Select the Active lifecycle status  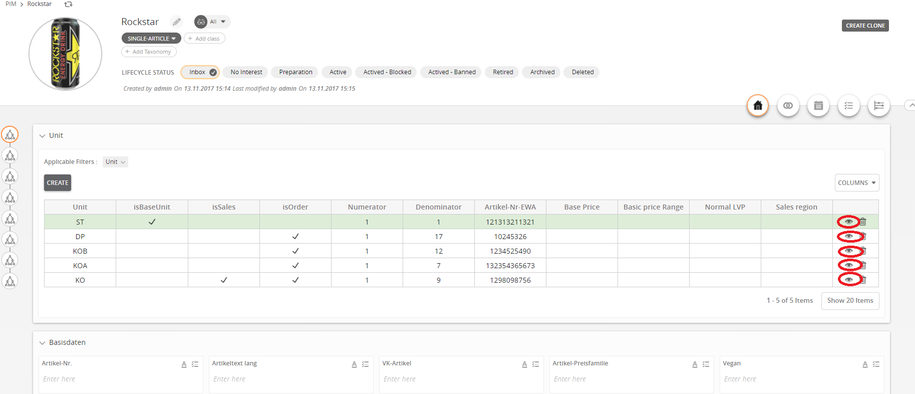338,72
